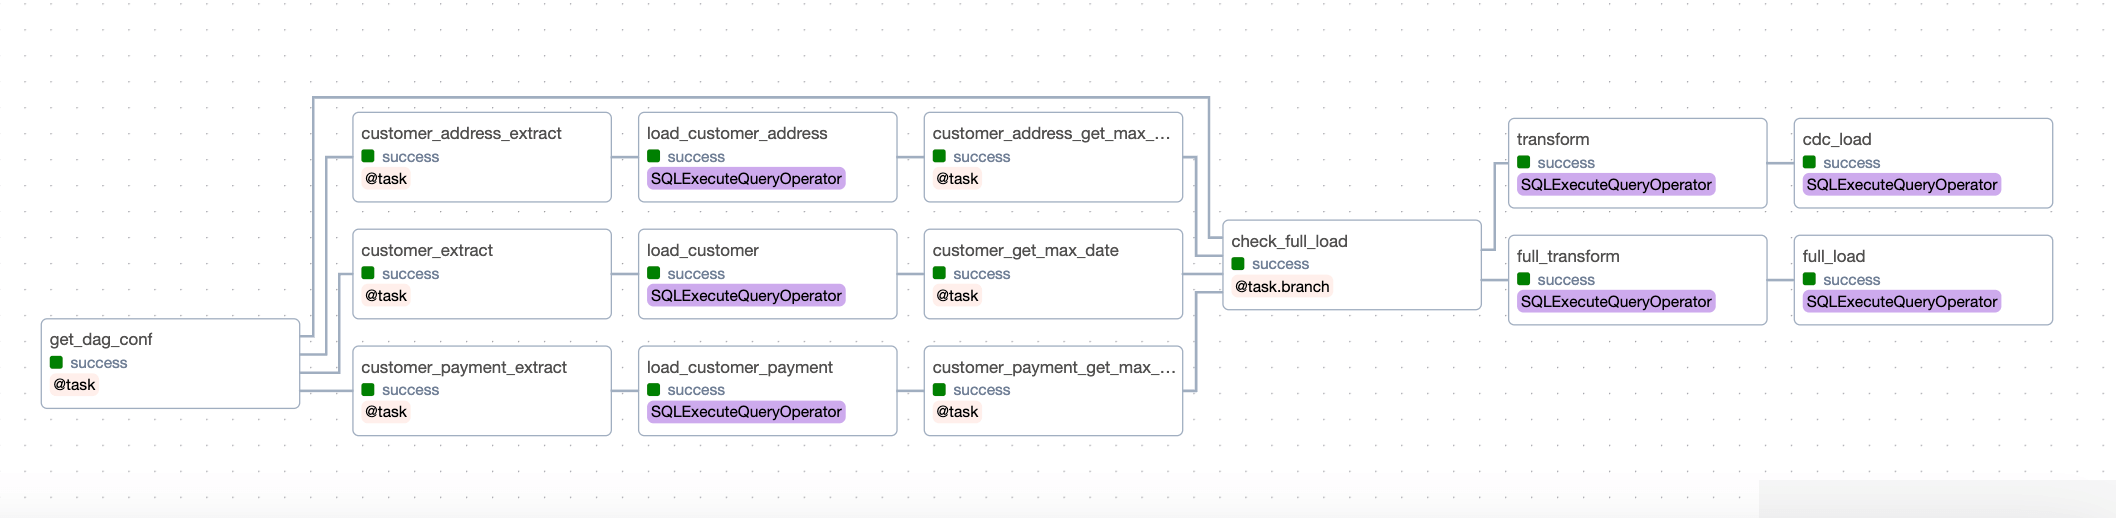
Task: Click the load_customer_payment SQLExecuteQueryOperator badge
Action: [x=746, y=412]
